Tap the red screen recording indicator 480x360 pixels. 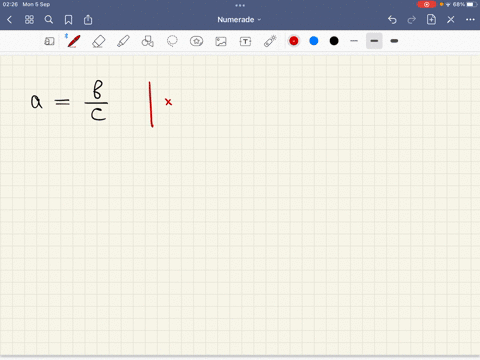pyautogui.click(x=426, y=4)
